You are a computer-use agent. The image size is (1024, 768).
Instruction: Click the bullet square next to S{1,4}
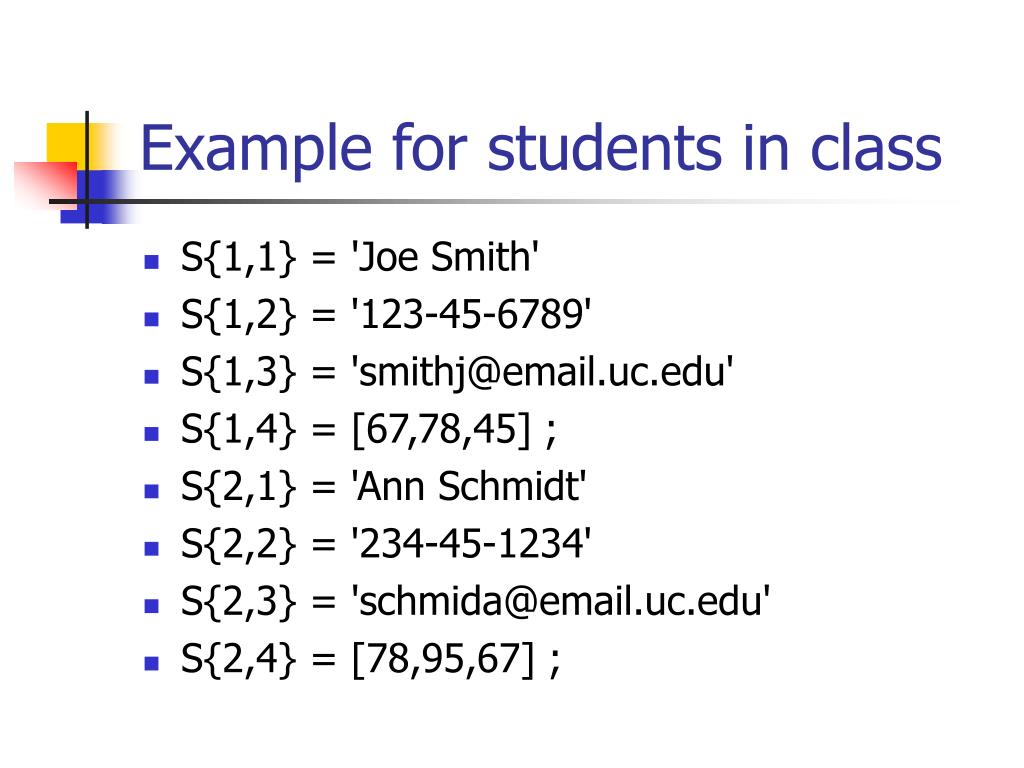tap(152, 434)
